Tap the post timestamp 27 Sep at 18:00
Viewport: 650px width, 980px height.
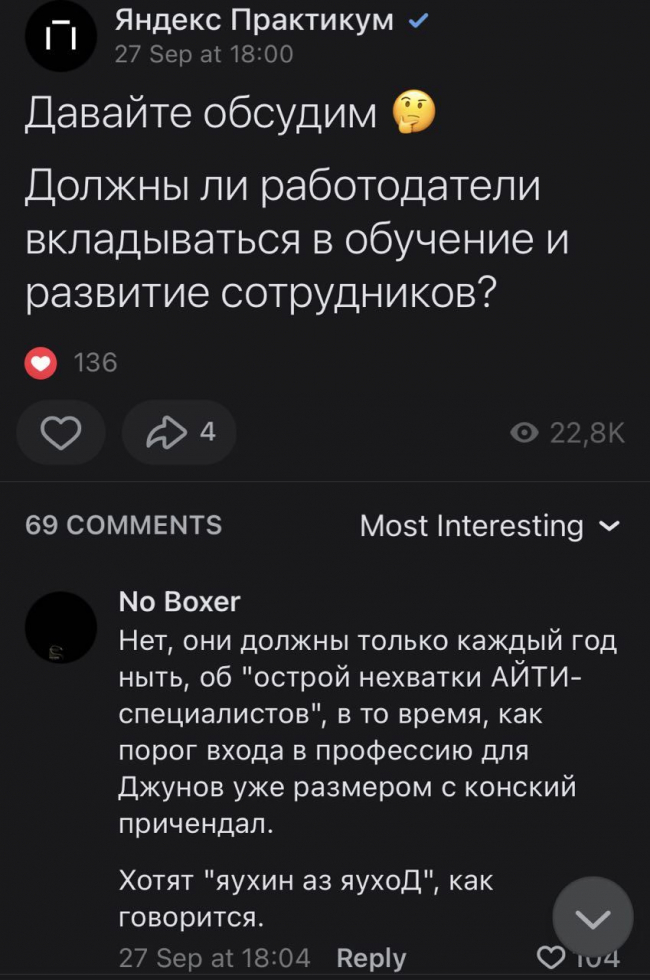click(204, 54)
